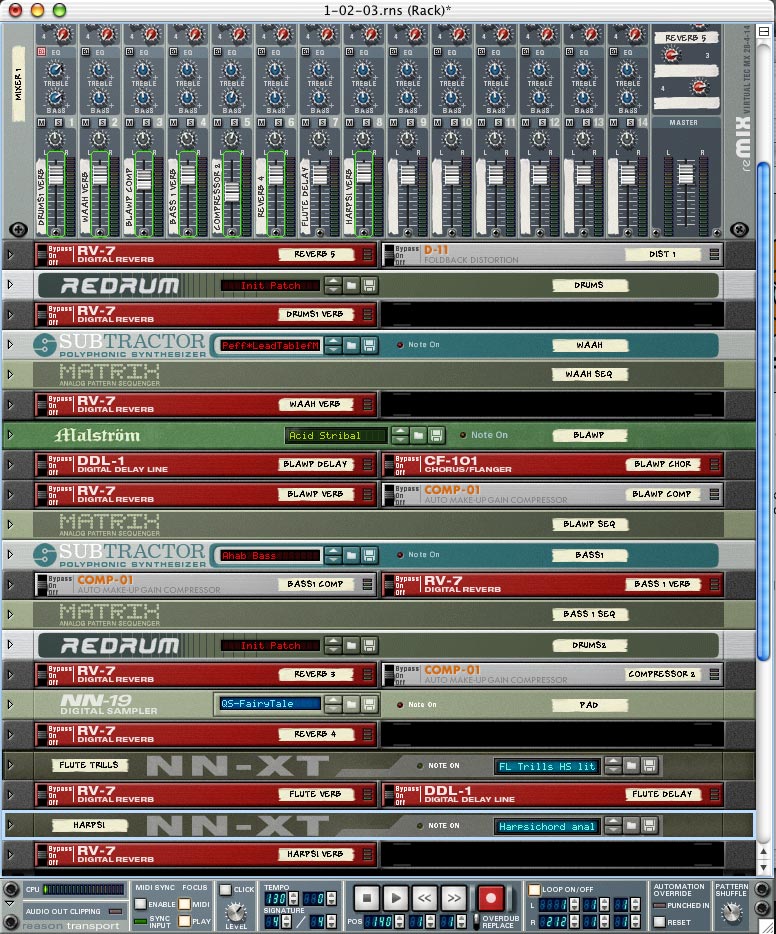The image size is (776, 934).
Task: Save the WAAH Subtractor patch to disk
Action: (370, 345)
